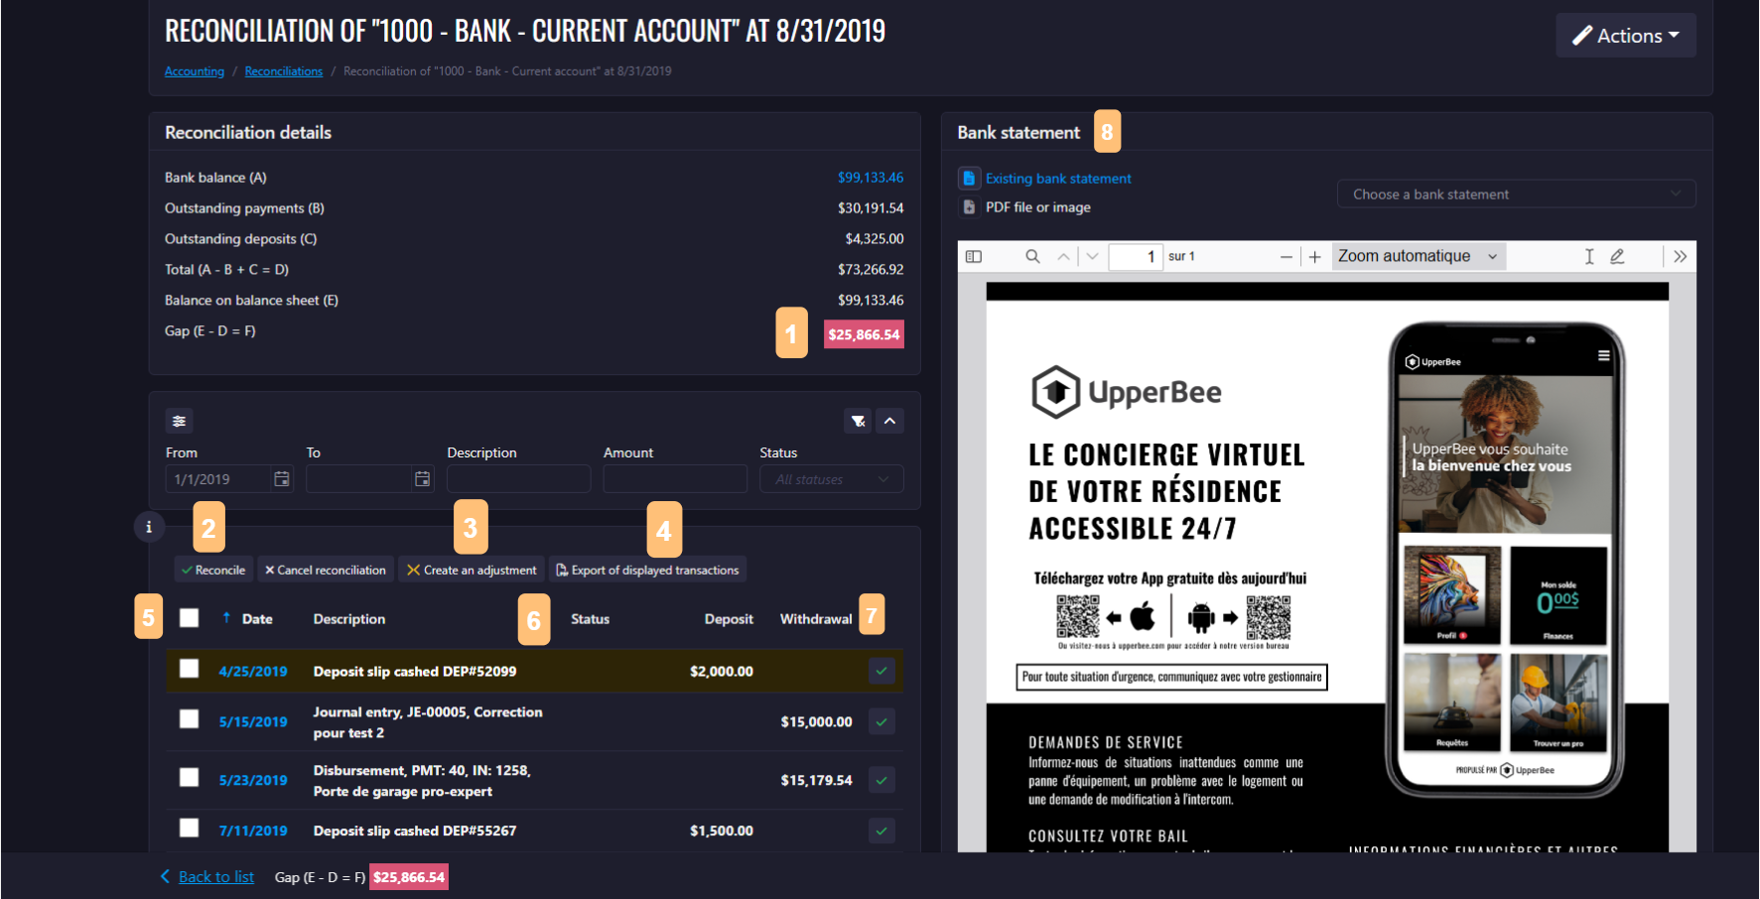Click the filter settings sliders icon
The height and width of the screenshot is (899, 1760).
(179, 421)
